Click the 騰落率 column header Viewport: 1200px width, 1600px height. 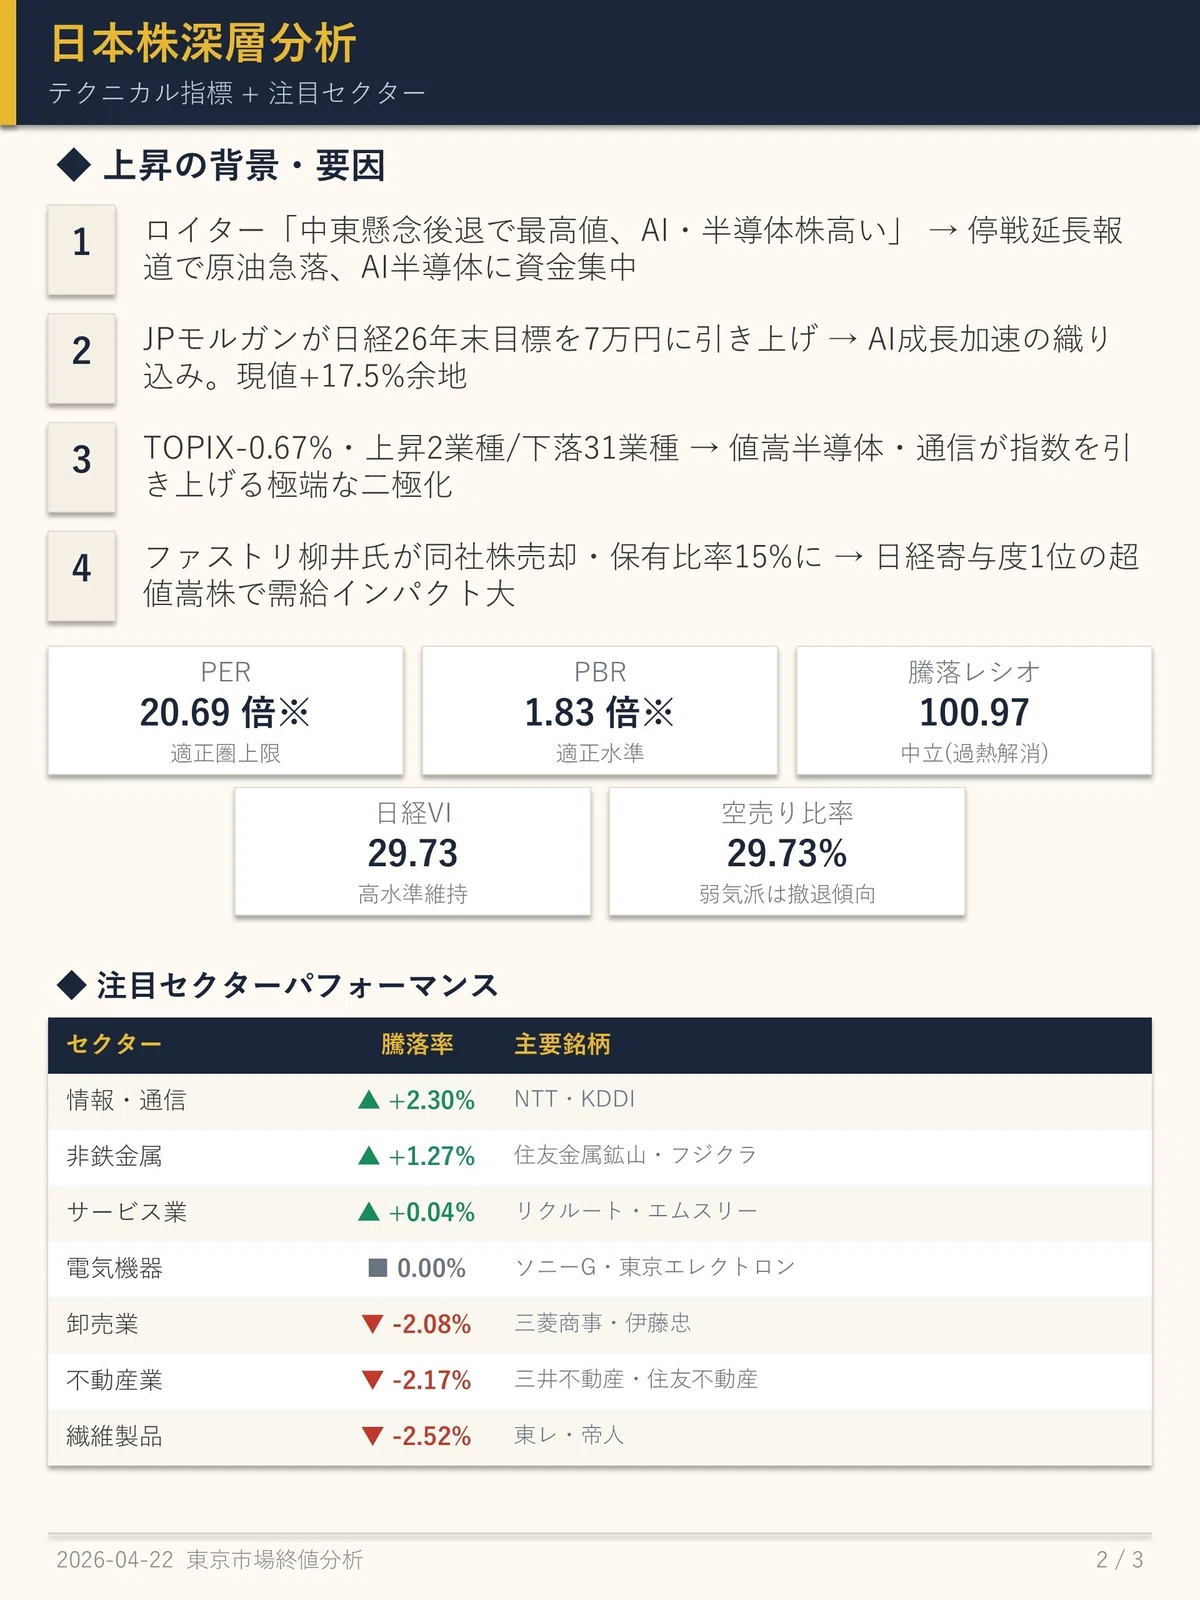point(417,1044)
